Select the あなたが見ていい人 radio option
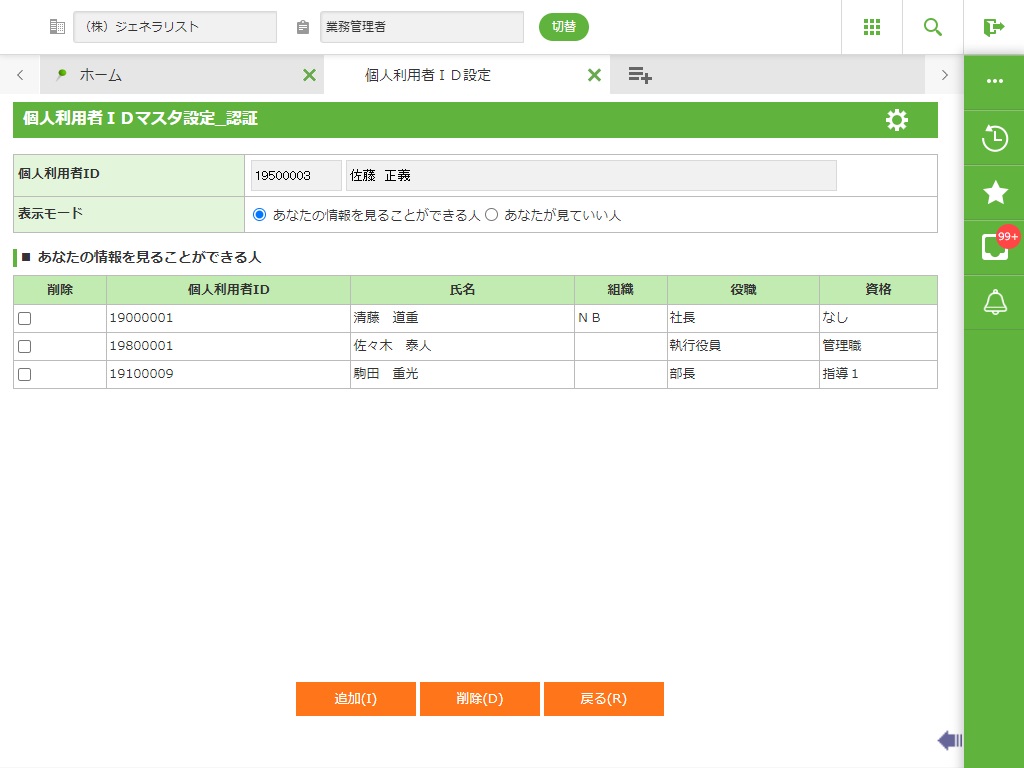Image resolution: width=1024 pixels, height=768 pixels. pos(491,215)
